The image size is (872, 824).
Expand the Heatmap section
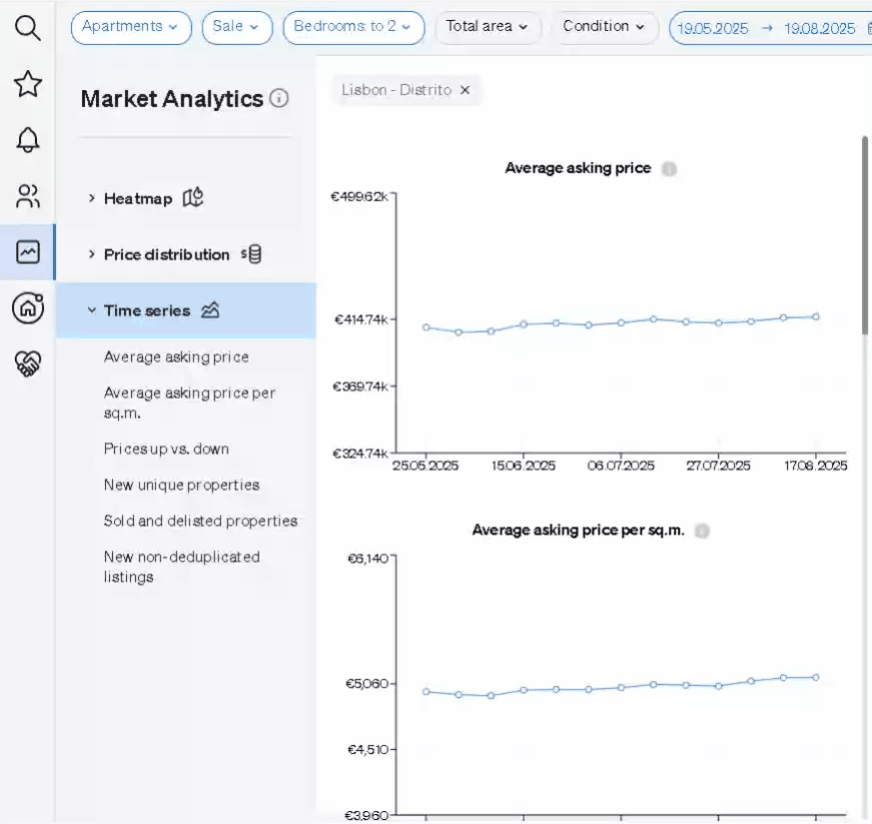pos(138,198)
